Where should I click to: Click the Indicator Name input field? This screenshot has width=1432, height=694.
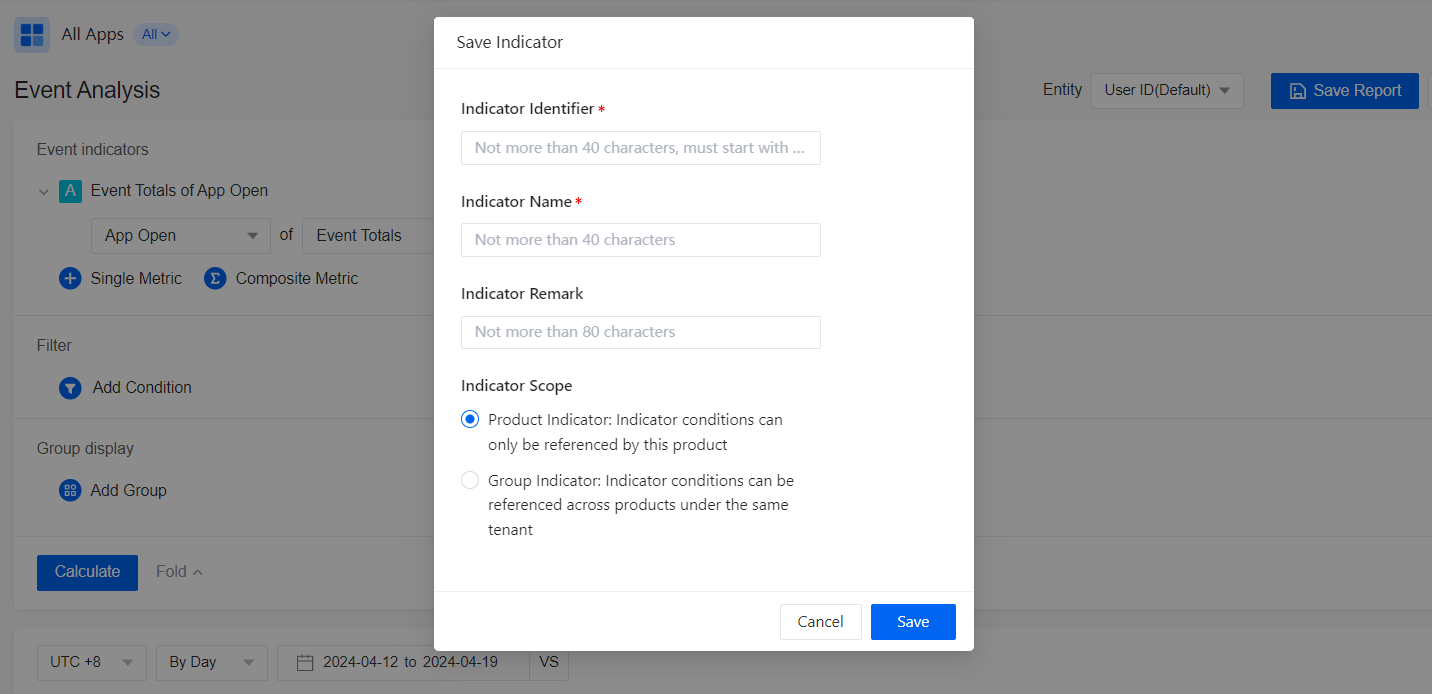pyautogui.click(x=640, y=240)
